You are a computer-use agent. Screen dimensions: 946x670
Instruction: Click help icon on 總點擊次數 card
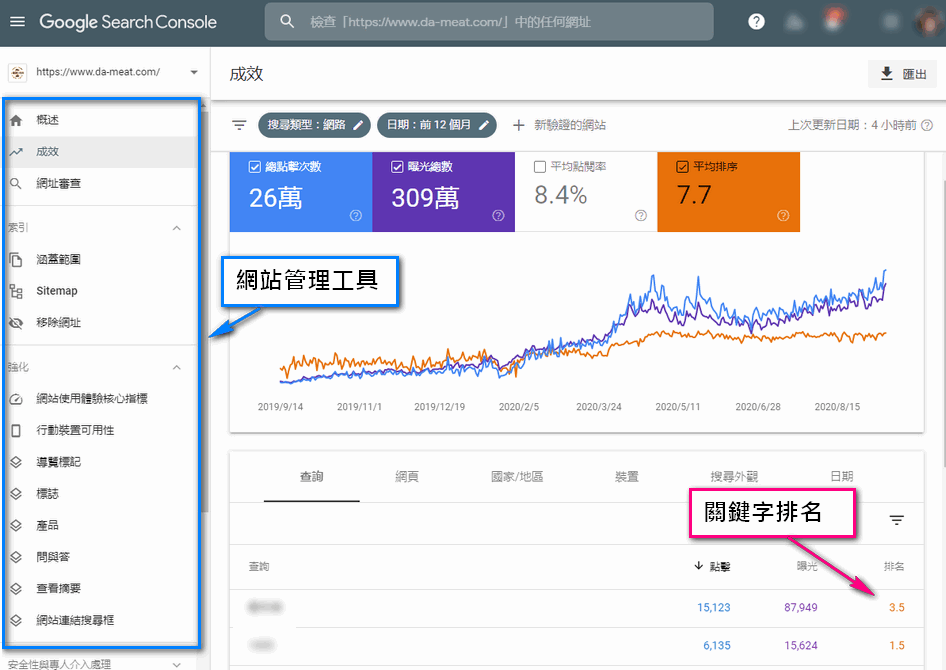[356, 215]
